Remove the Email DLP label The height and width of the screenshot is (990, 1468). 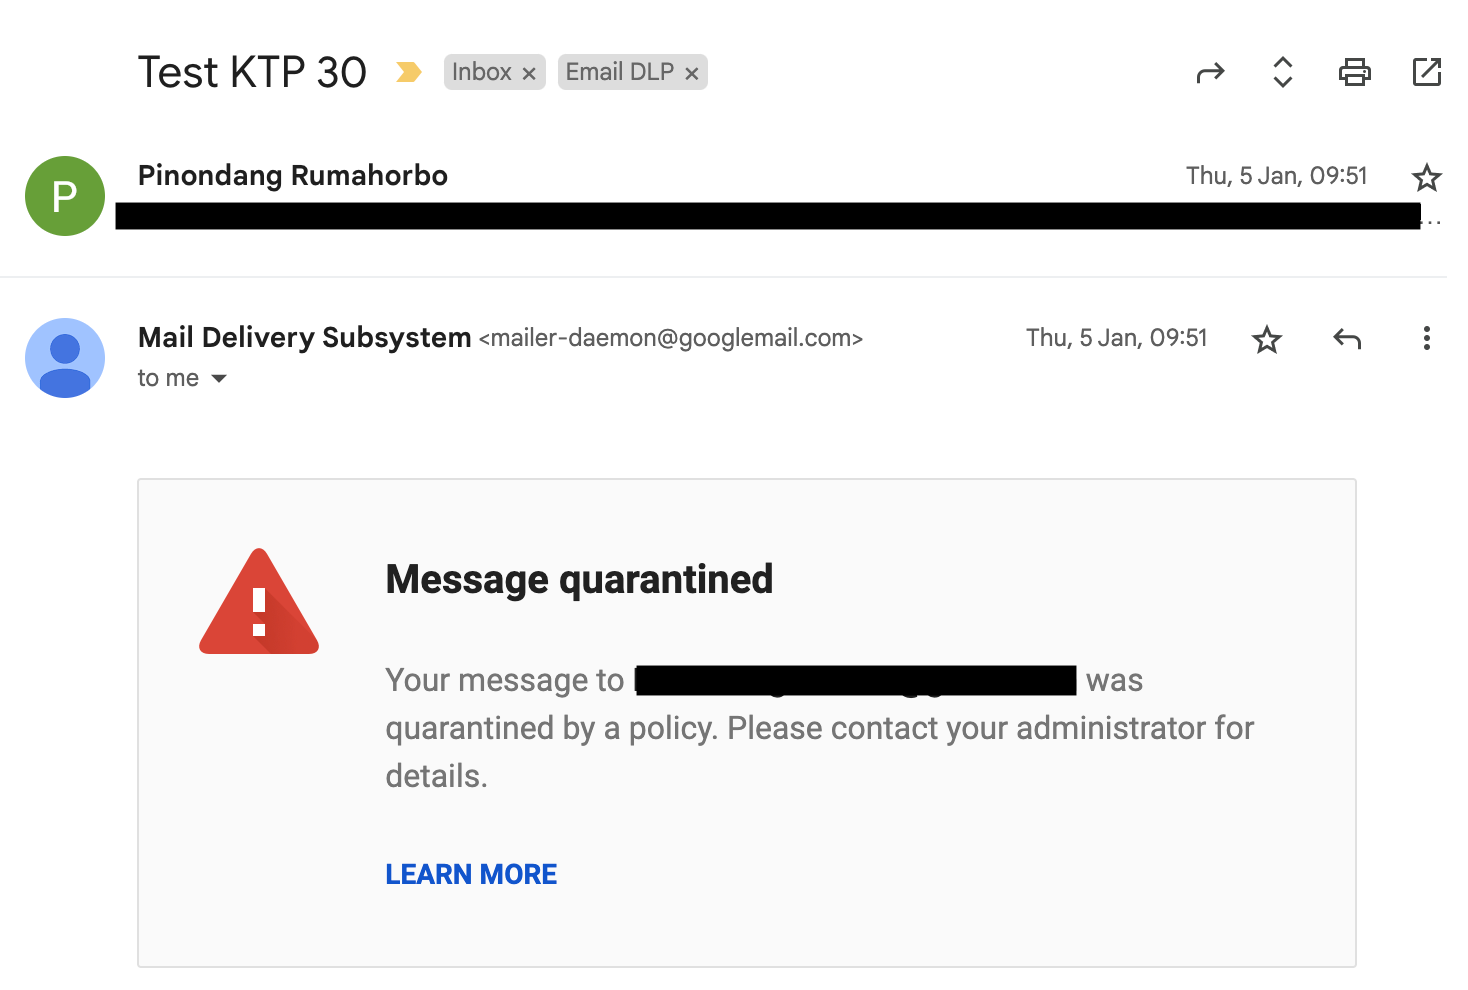click(x=691, y=73)
